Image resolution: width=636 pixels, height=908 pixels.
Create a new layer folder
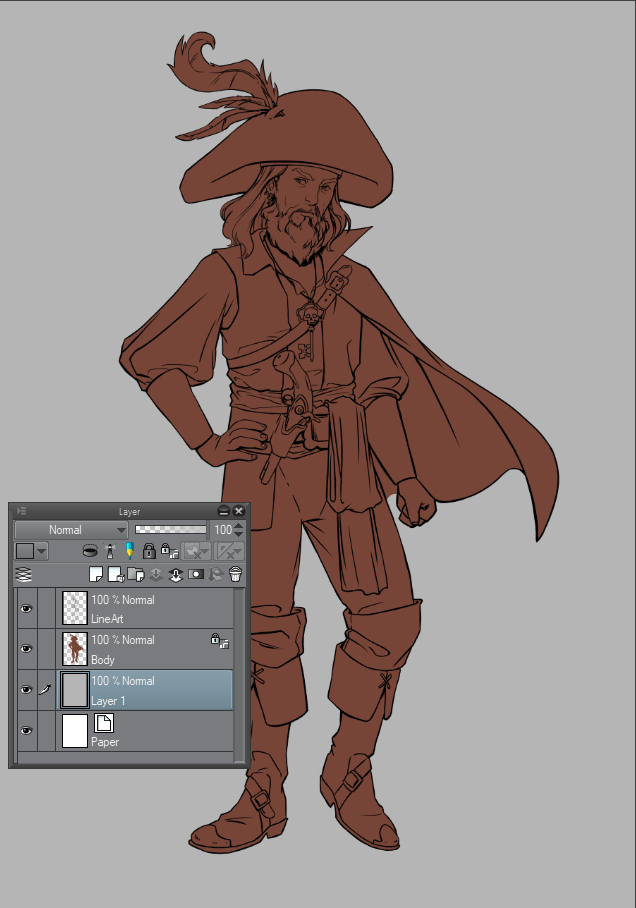click(x=136, y=574)
